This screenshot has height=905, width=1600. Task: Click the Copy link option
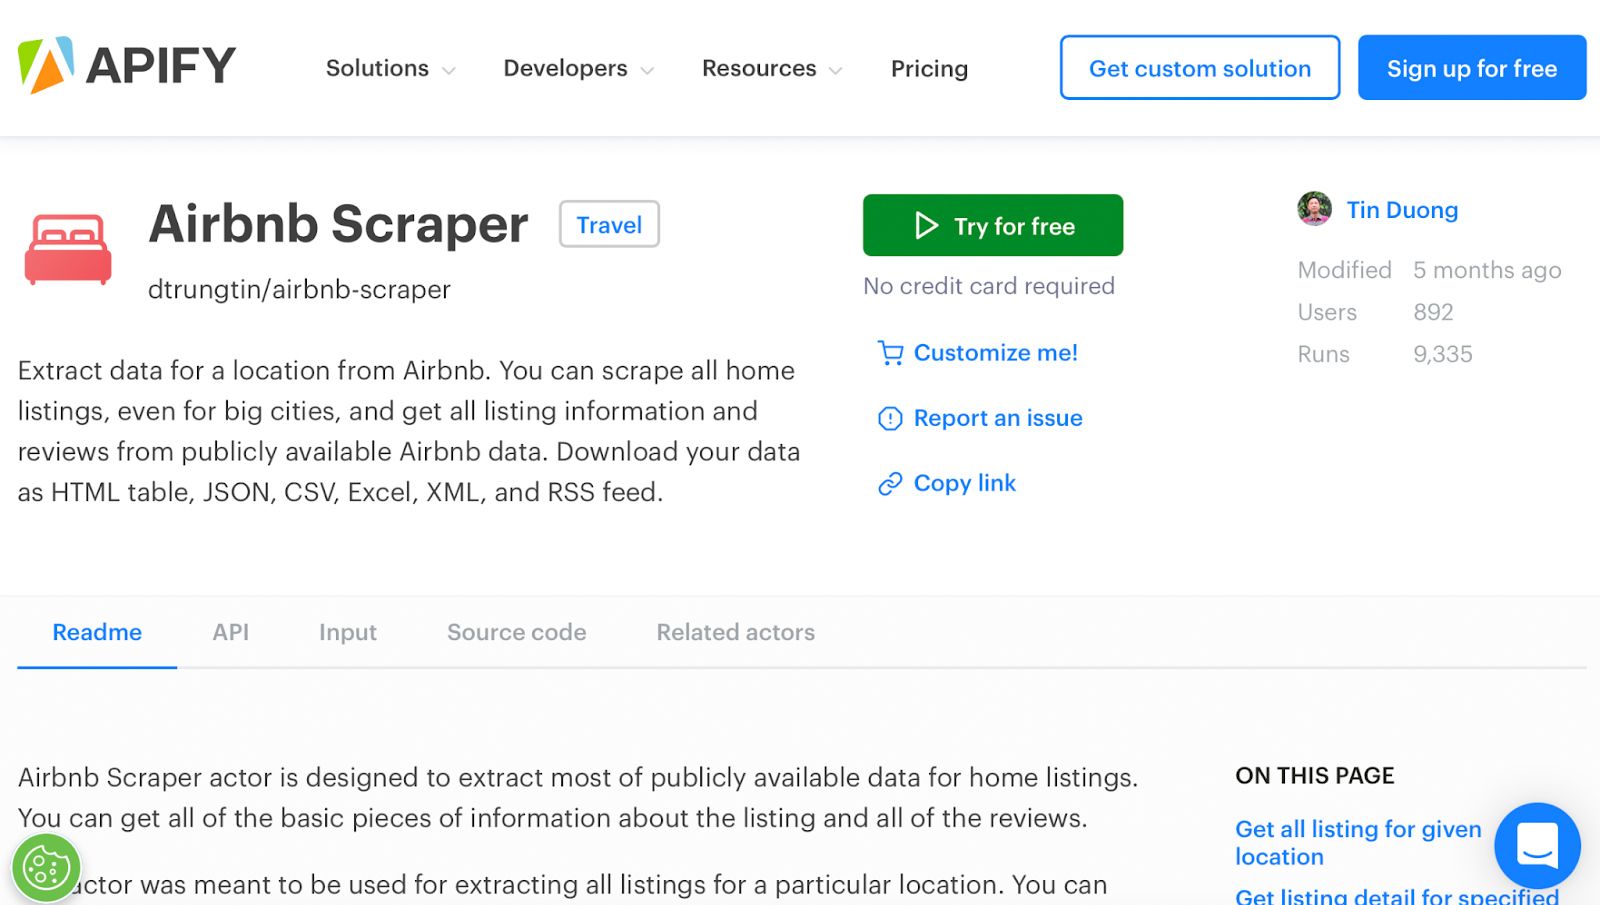coord(965,483)
